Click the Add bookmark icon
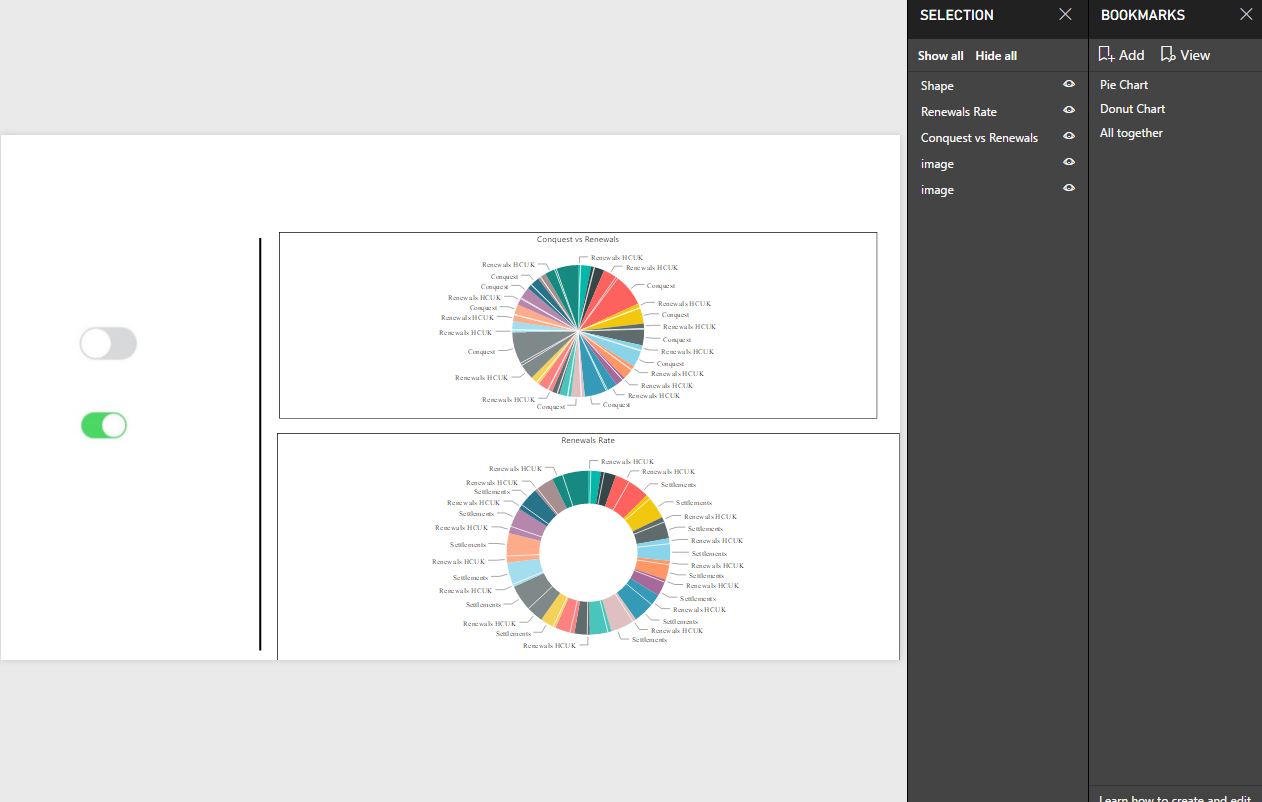Screen dimensions: 1262x802 click(1106, 54)
